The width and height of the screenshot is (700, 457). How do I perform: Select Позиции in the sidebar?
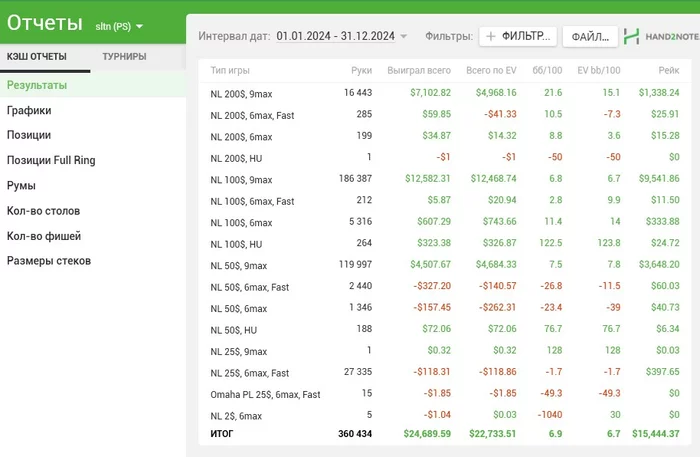pyautogui.click(x=29, y=135)
